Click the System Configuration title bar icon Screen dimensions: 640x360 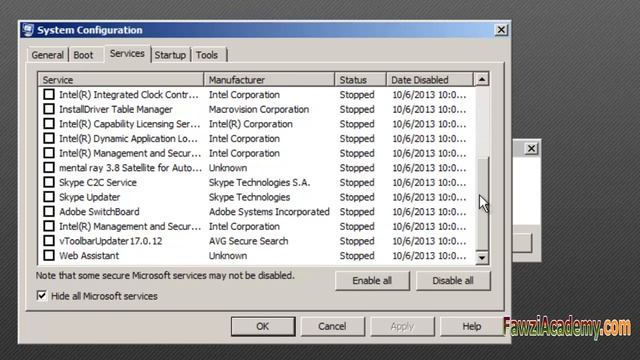tap(28, 30)
